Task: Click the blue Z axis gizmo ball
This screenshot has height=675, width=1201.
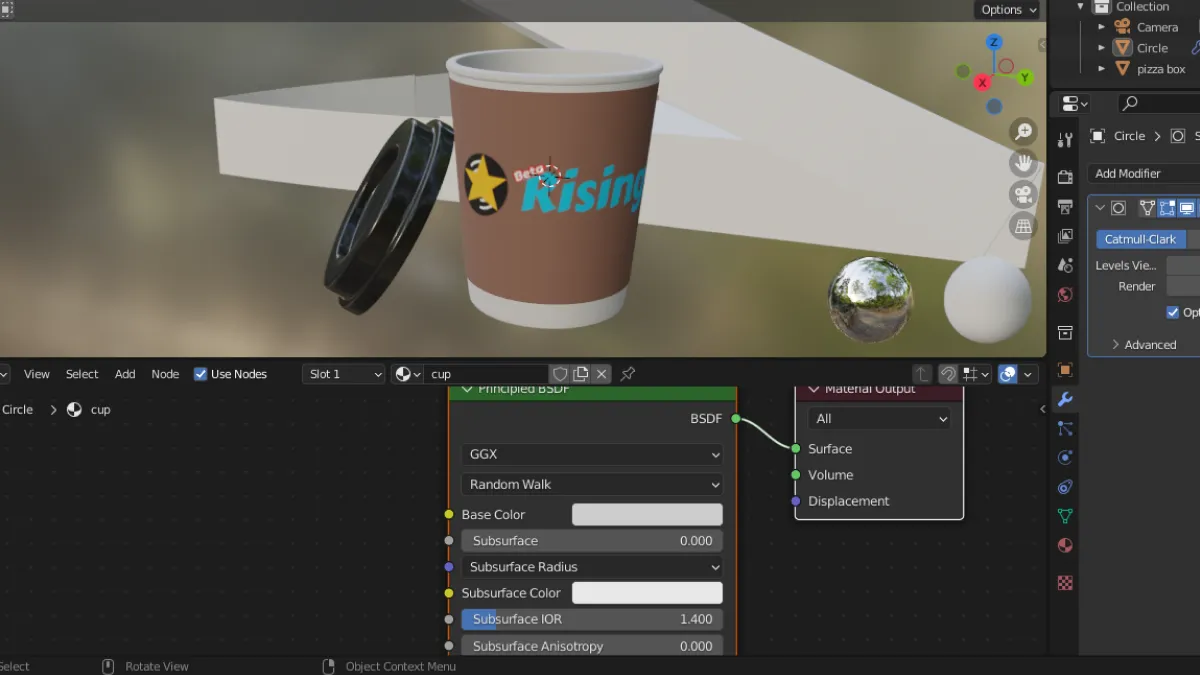Action: (994, 42)
